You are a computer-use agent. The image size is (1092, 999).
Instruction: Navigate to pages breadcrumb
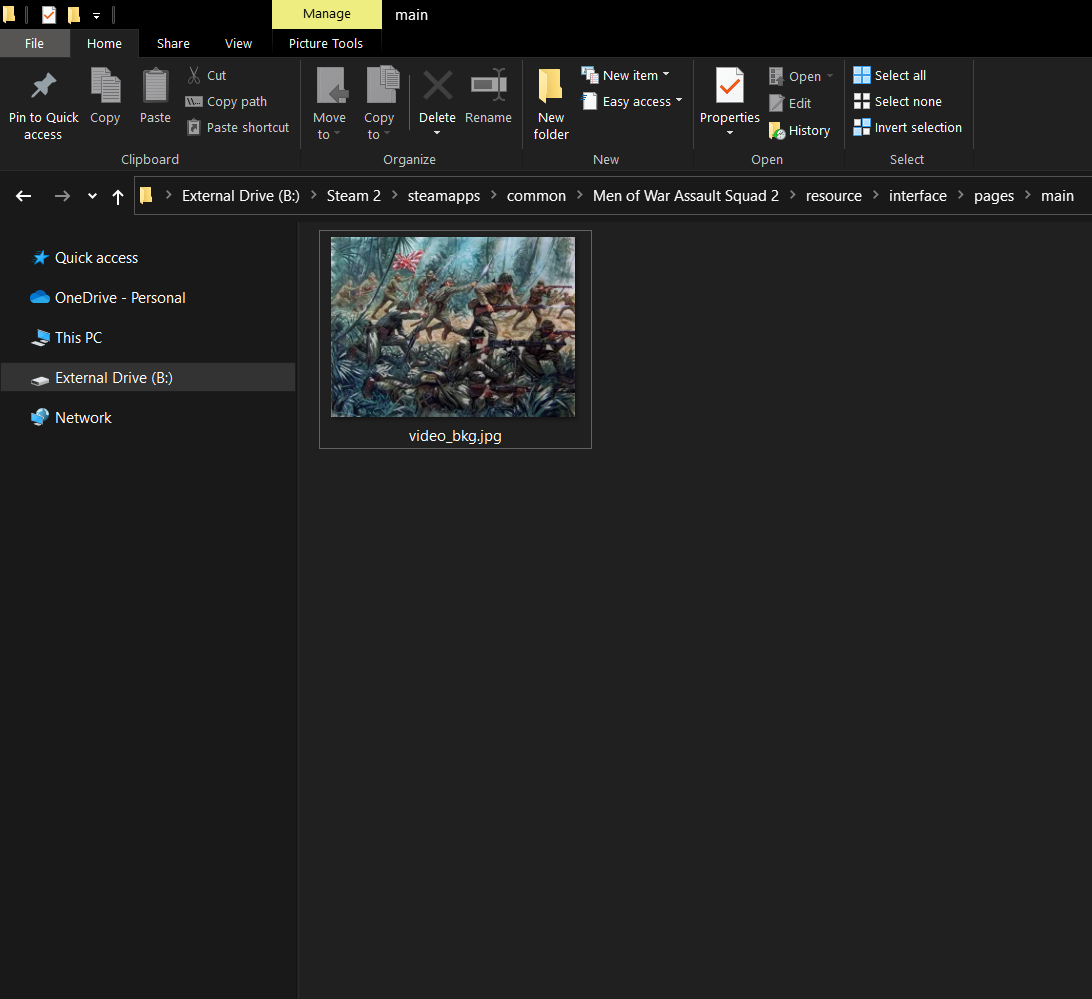(x=994, y=196)
